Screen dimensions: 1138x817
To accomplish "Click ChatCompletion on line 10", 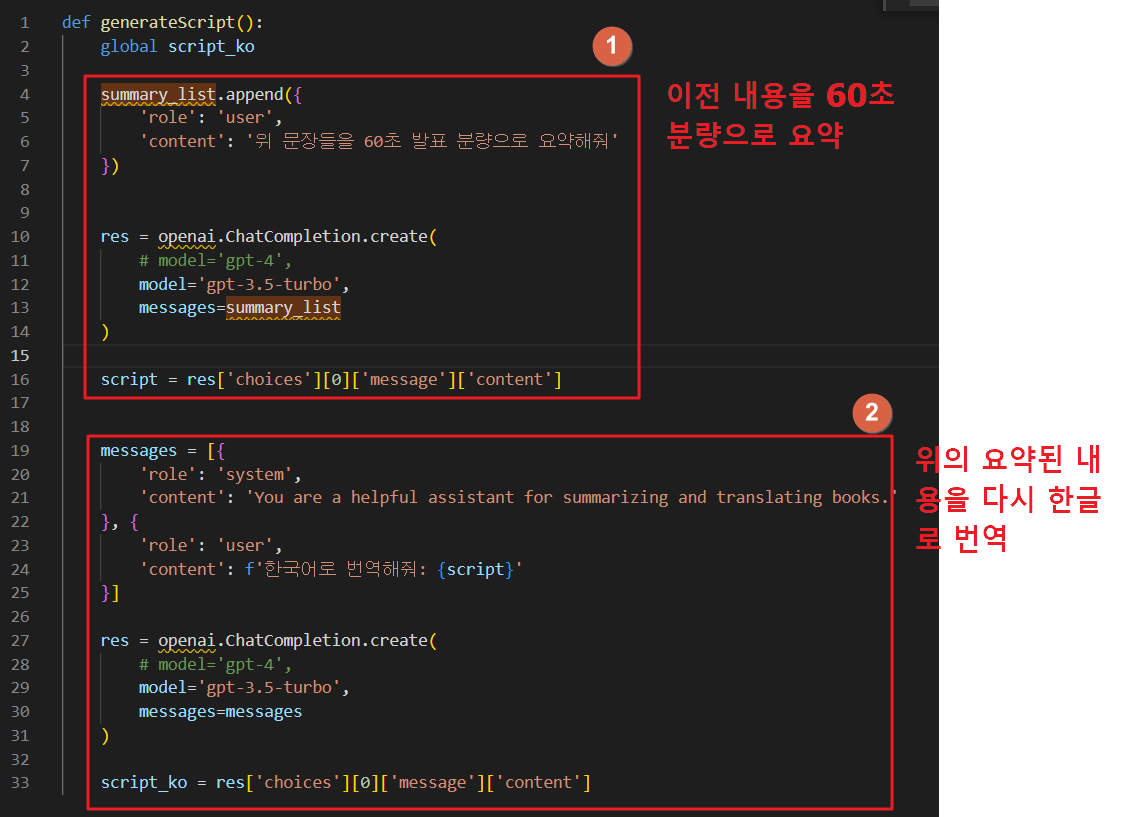I will click(292, 237).
